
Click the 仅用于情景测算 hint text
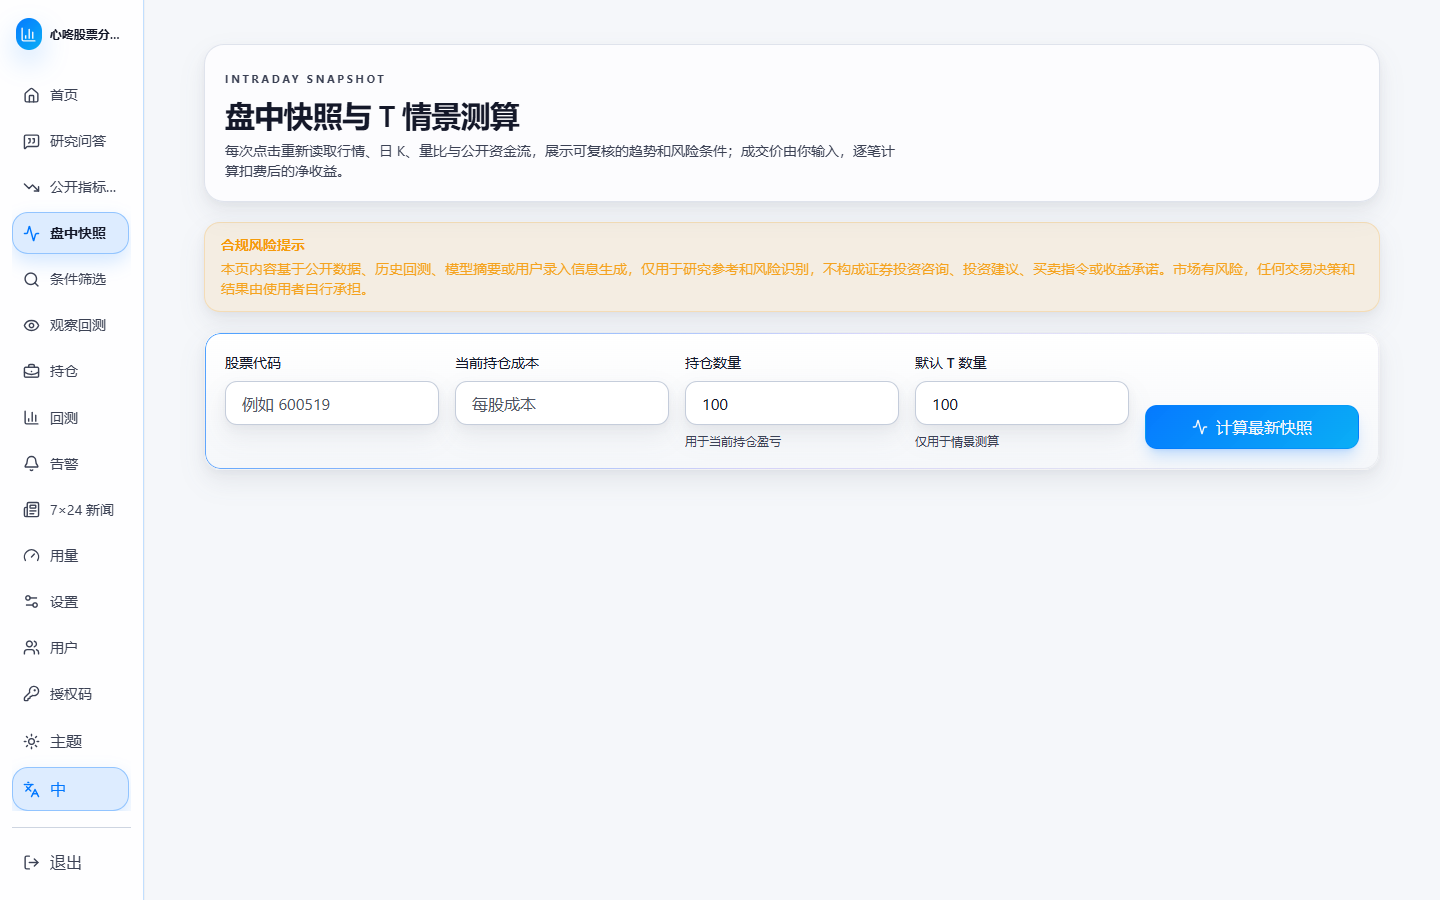click(957, 441)
